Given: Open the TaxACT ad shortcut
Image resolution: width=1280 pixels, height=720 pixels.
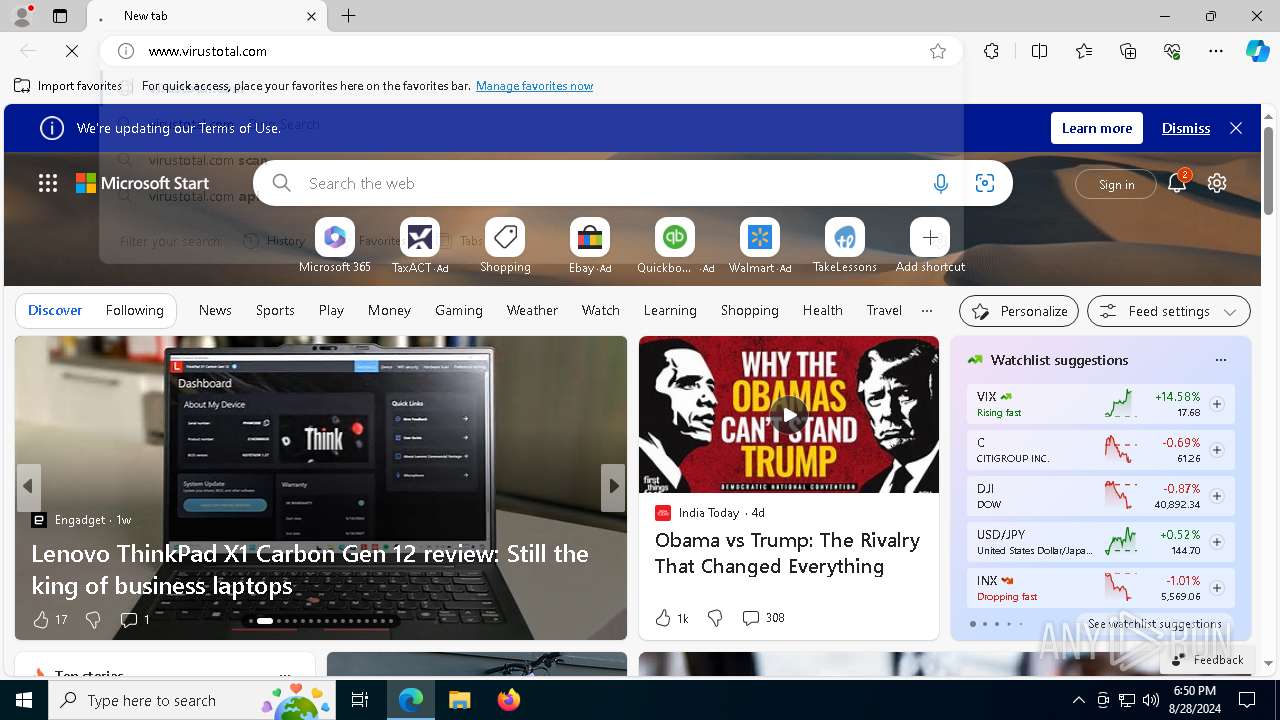Looking at the screenshot, I should pos(420,237).
